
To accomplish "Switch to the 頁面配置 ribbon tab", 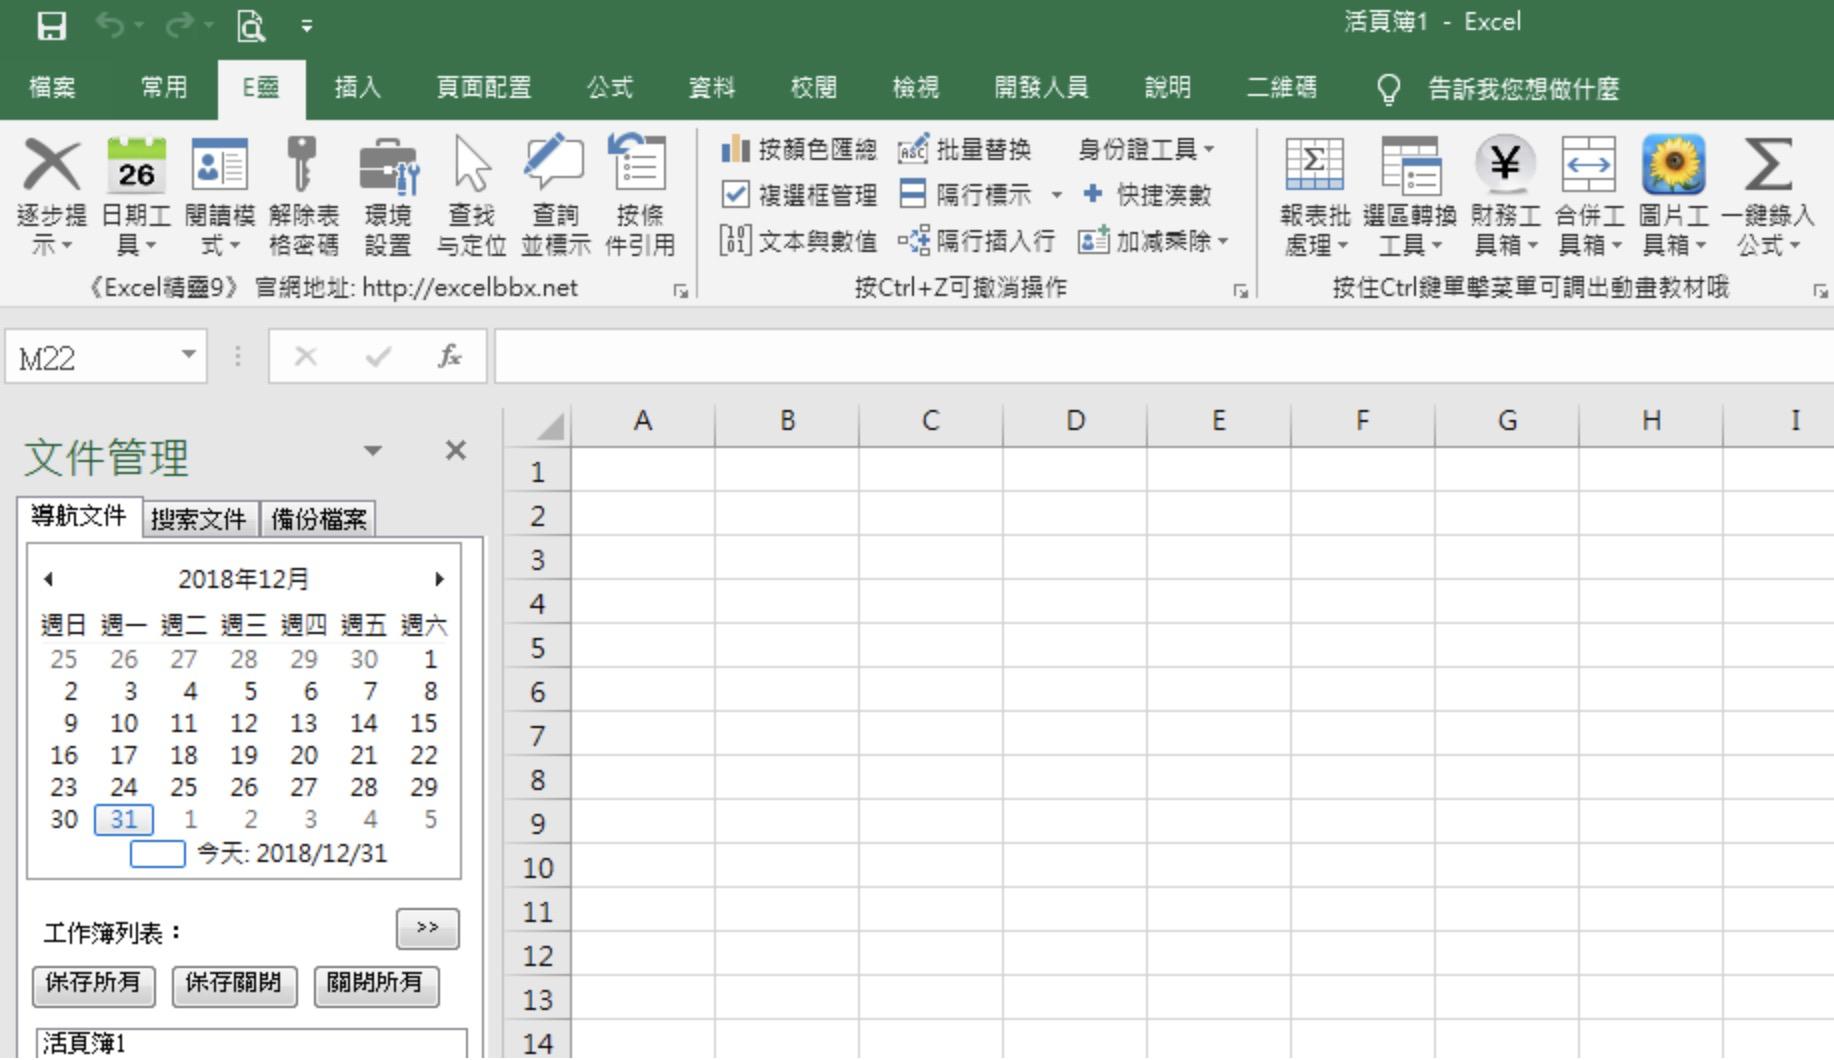I will tap(483, 88).
